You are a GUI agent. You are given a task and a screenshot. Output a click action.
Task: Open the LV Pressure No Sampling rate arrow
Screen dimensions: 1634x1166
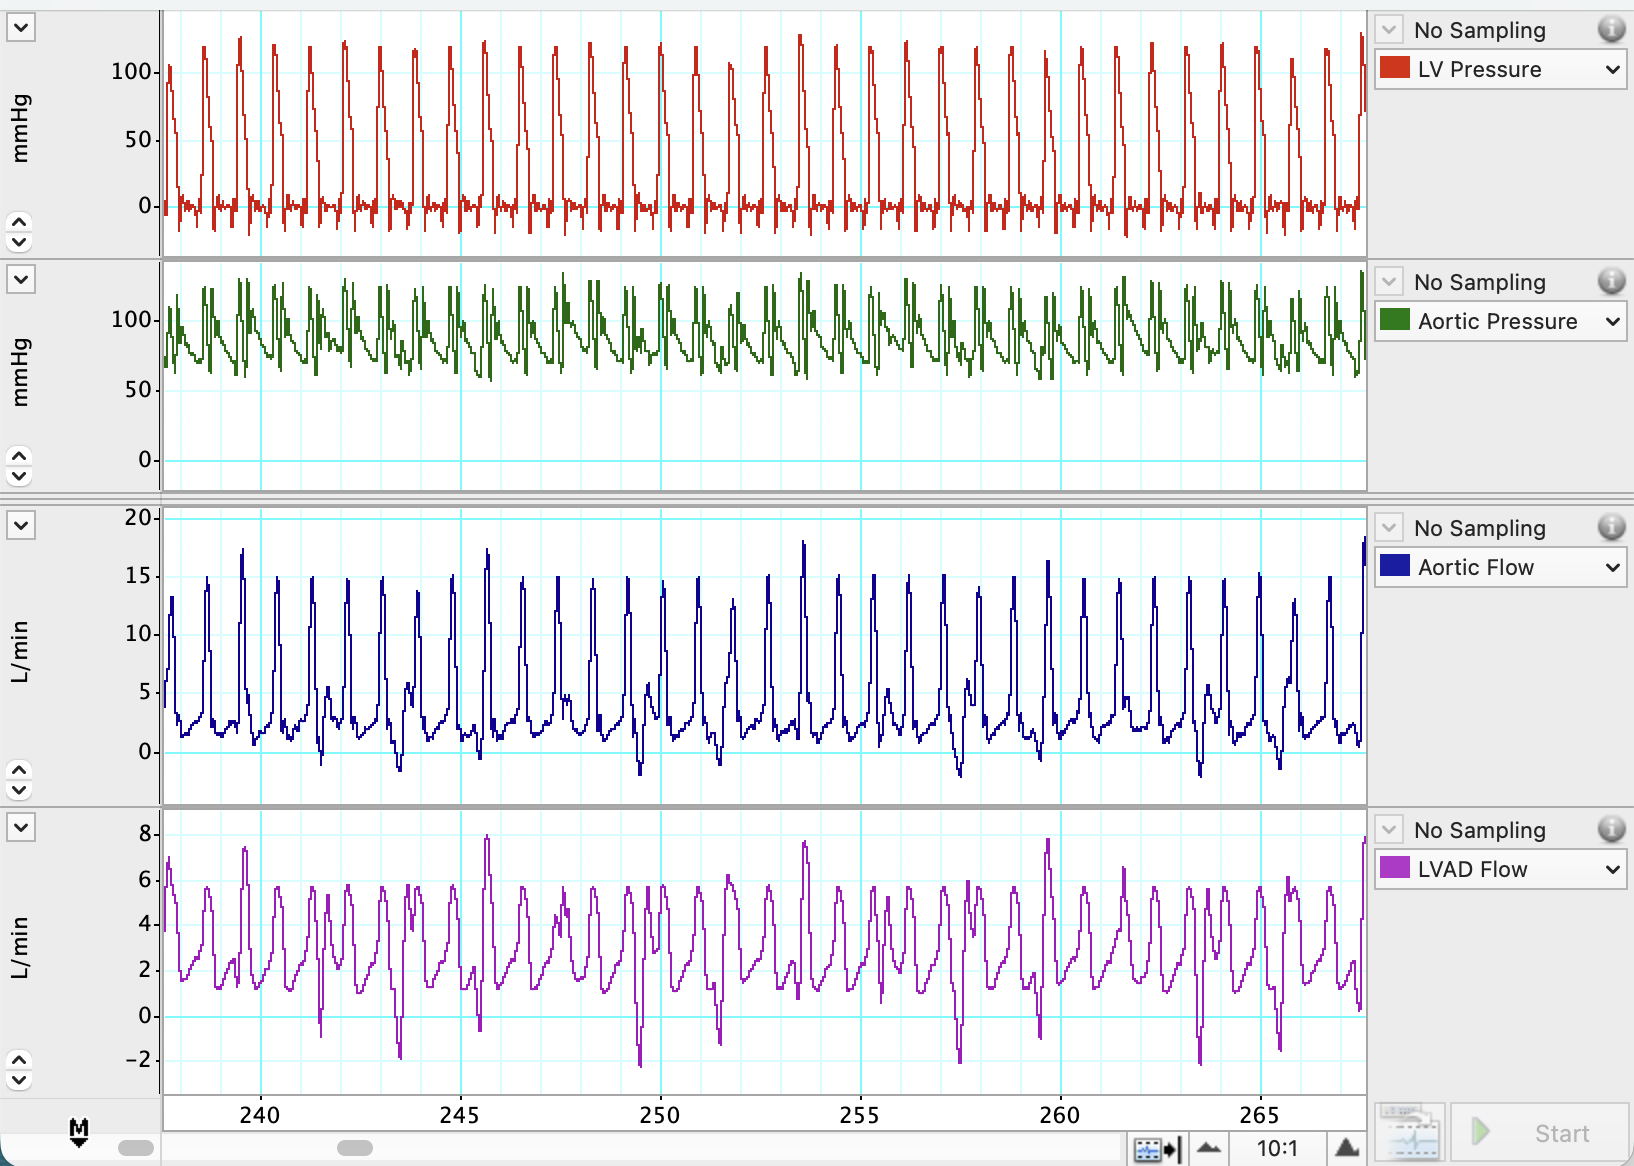click(1389, 30)
